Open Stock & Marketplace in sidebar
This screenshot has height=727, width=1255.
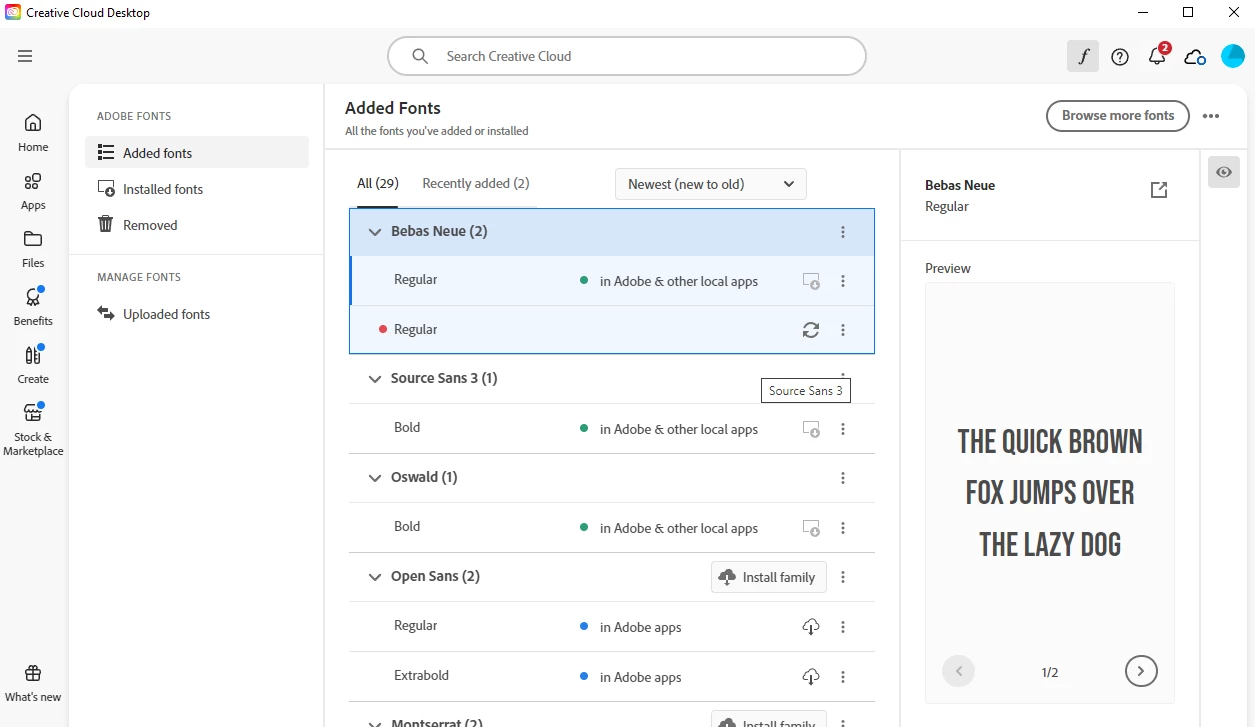tap(33, 430)
